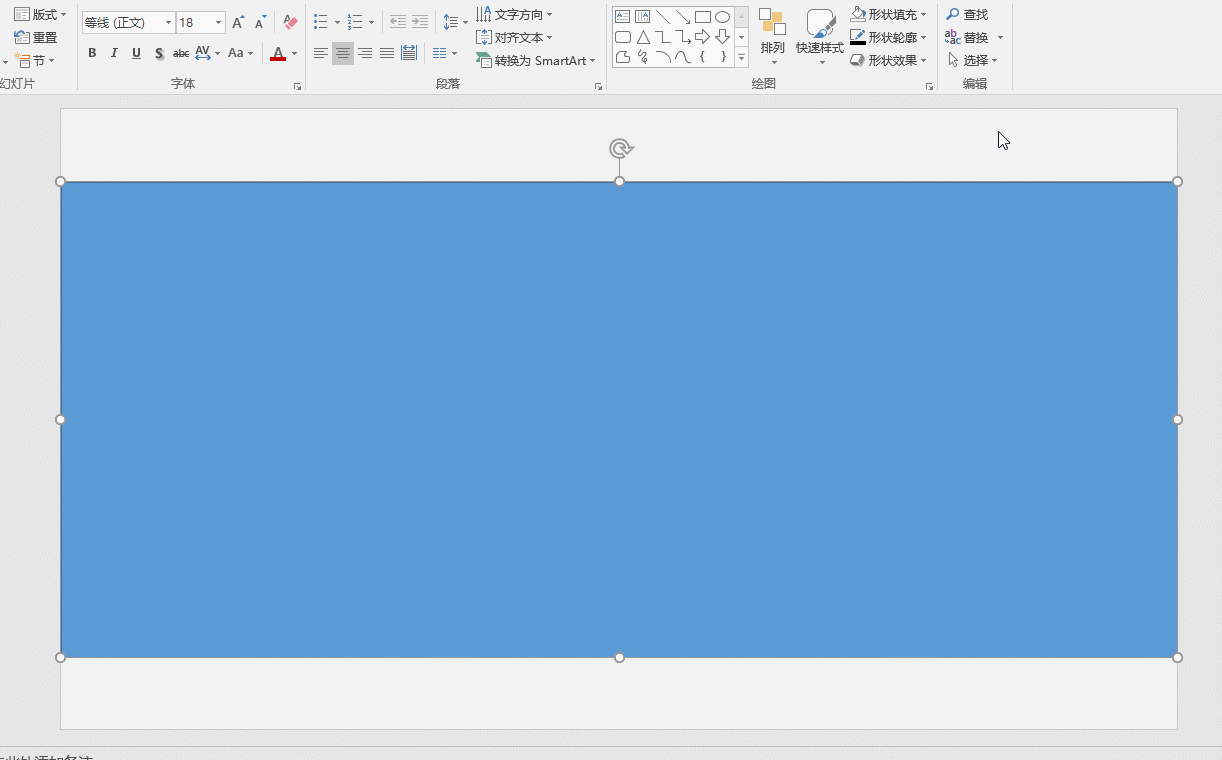Select the horizontal text box shape

(622, 17)
